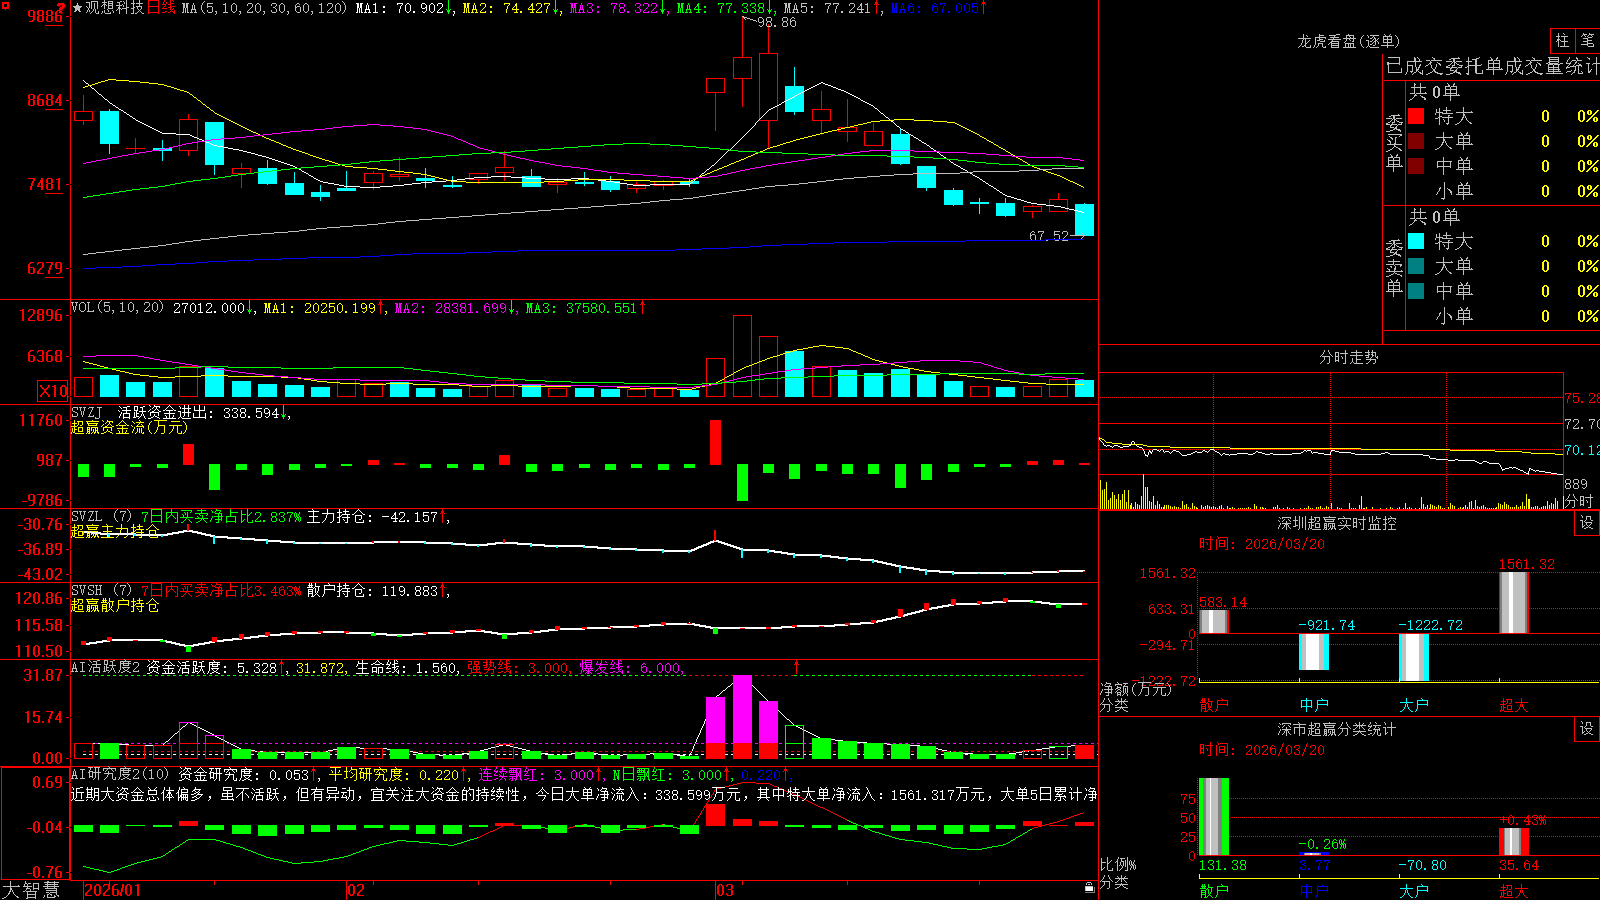Open the MA(5,10,20,30,60,120) indicator parameters
1600x900 pixels.
263,8
